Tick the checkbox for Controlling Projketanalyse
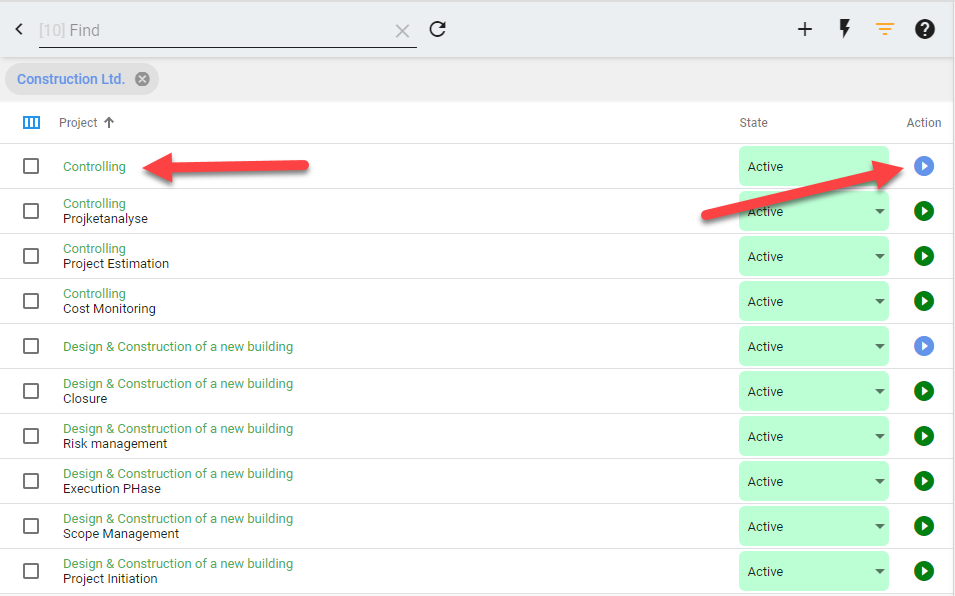The height and width of the screenshot is (596, 955). coord(31,211)
